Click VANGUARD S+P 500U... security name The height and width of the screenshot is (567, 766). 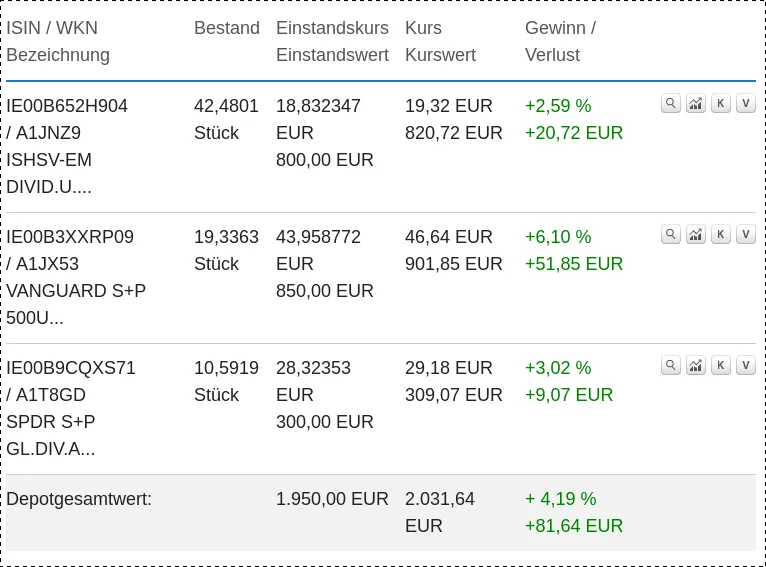coord(76,304)
